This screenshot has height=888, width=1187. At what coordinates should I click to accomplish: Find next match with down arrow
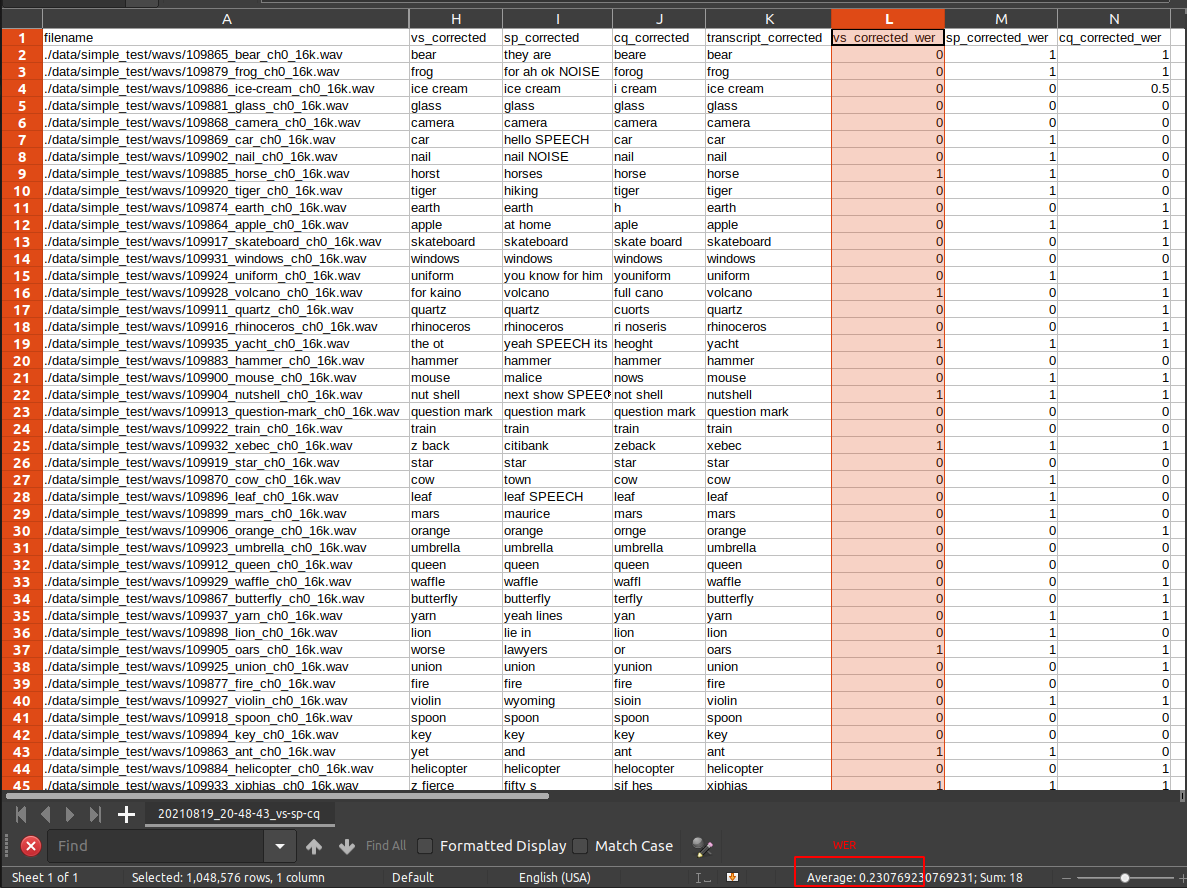[x=347, y=846]
